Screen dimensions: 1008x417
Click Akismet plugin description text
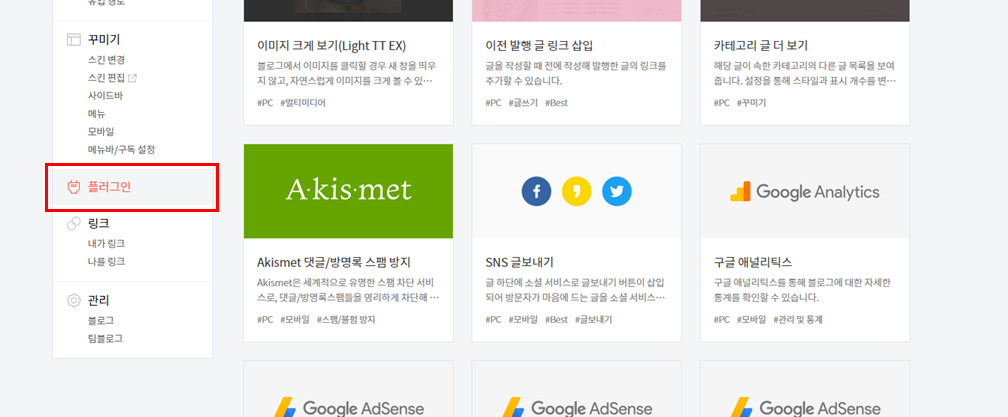click(x=348, y=290)
